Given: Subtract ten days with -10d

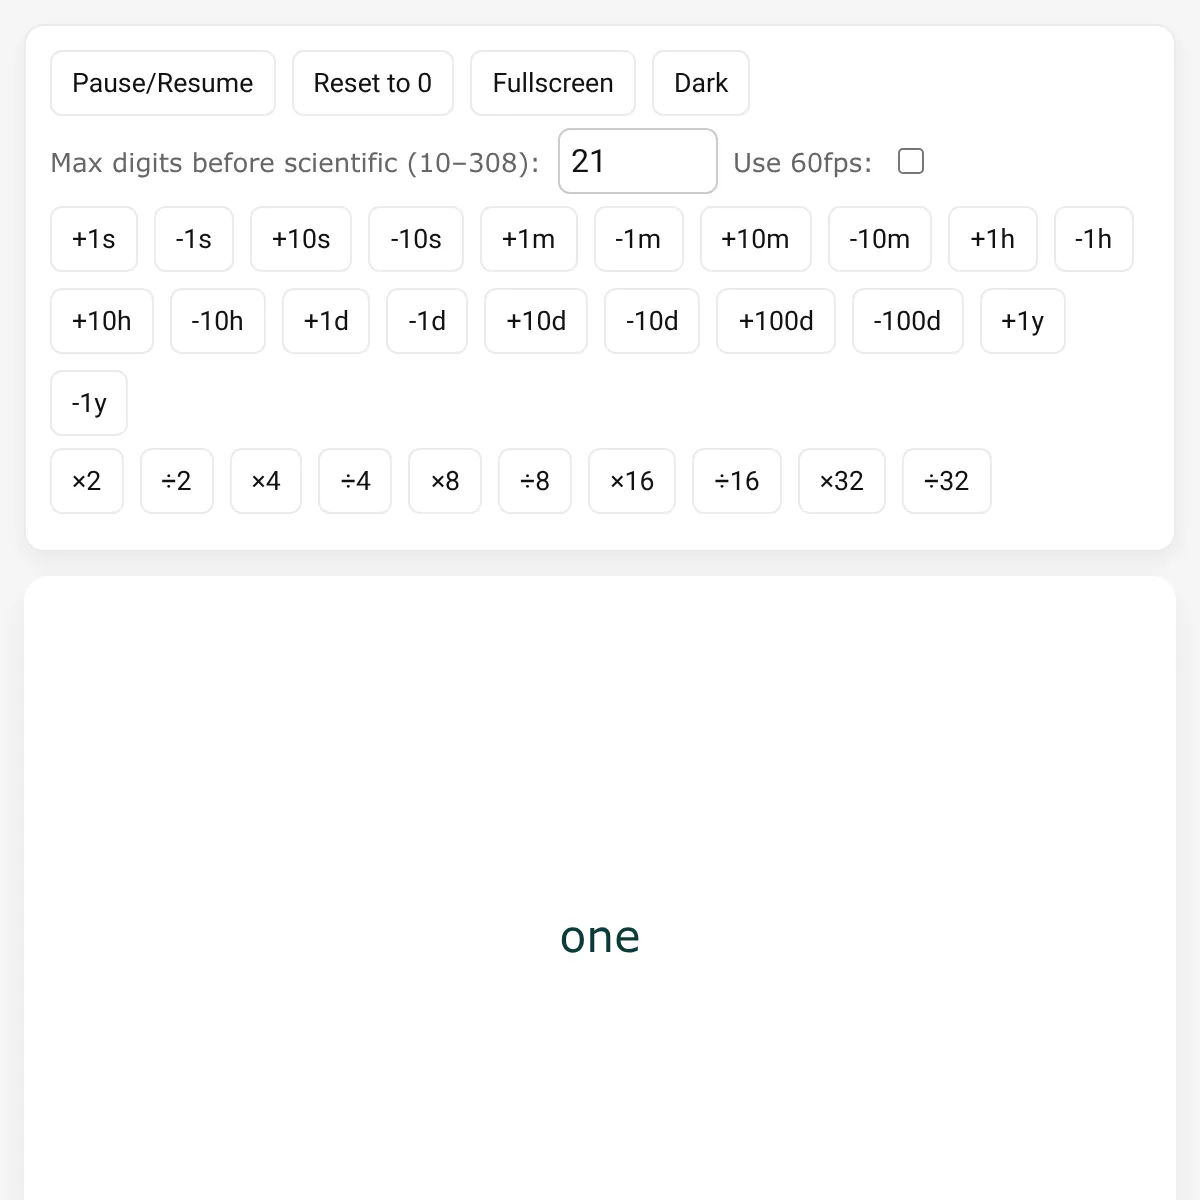Looking at the screenshot, I should 652,321.
